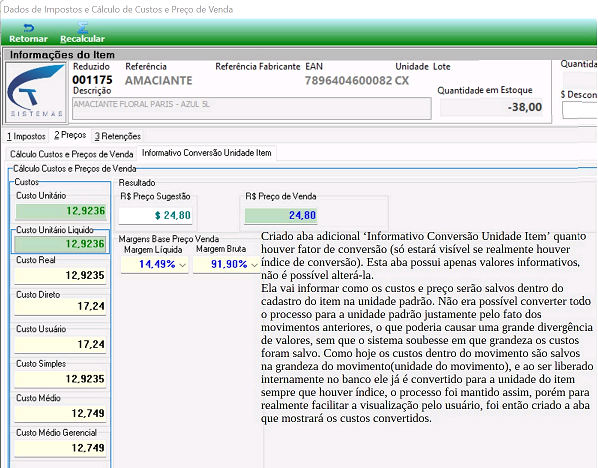Image resolution: width=598 pixels, height=468 pixels.
Task: Click the Referência value AMACIANTE
Action: pos(159,80)
